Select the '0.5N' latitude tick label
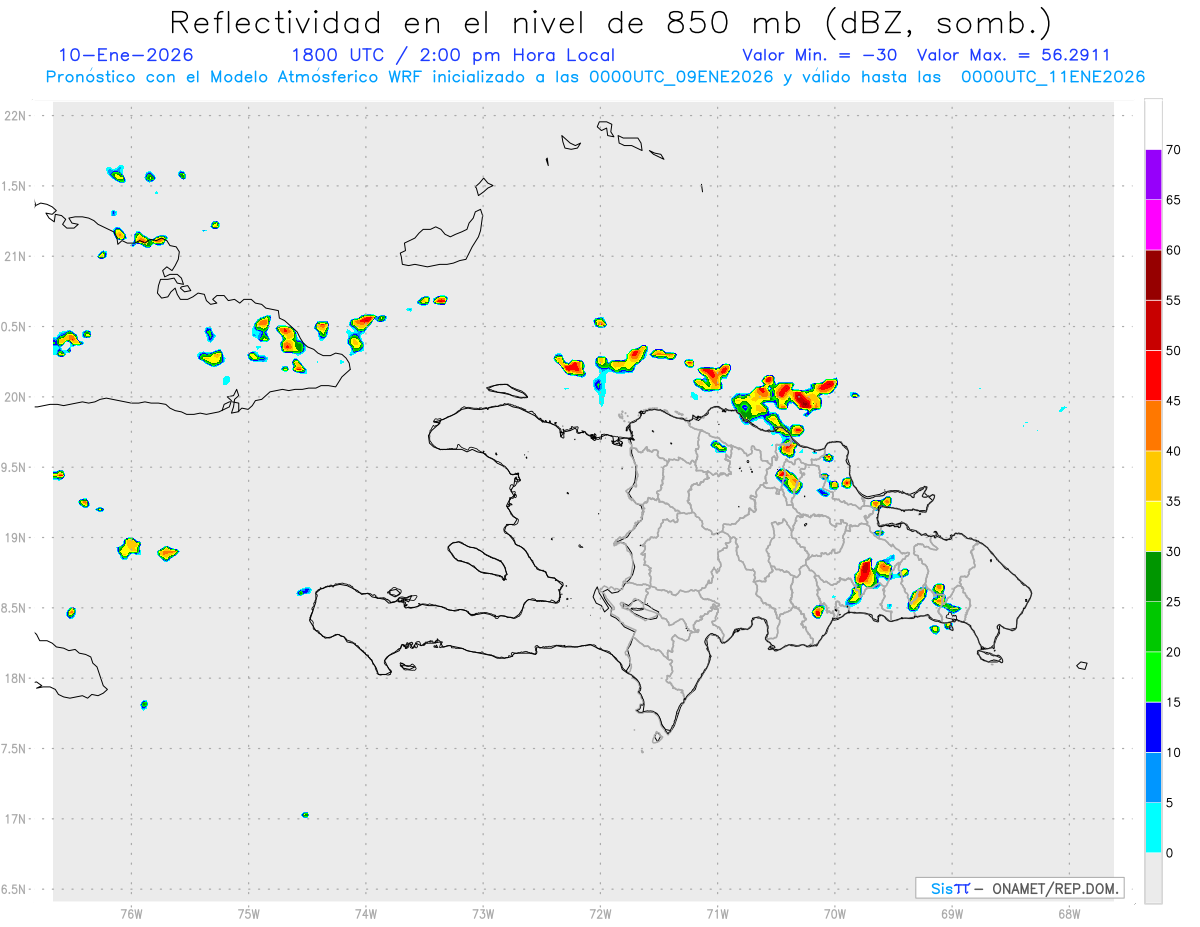 click(x=14, y=327)
